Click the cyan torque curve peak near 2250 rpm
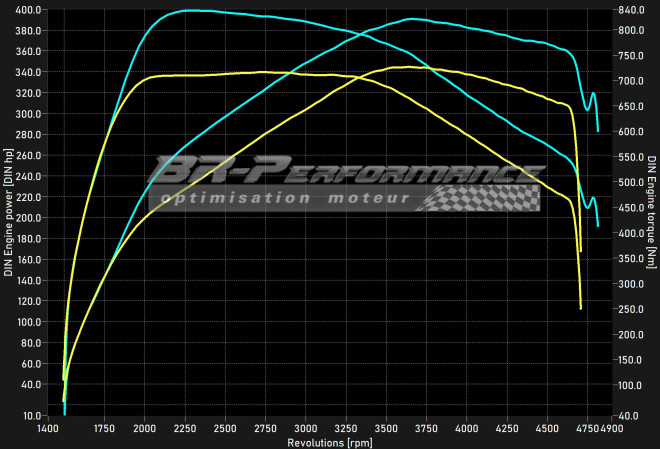 point(187,10)
